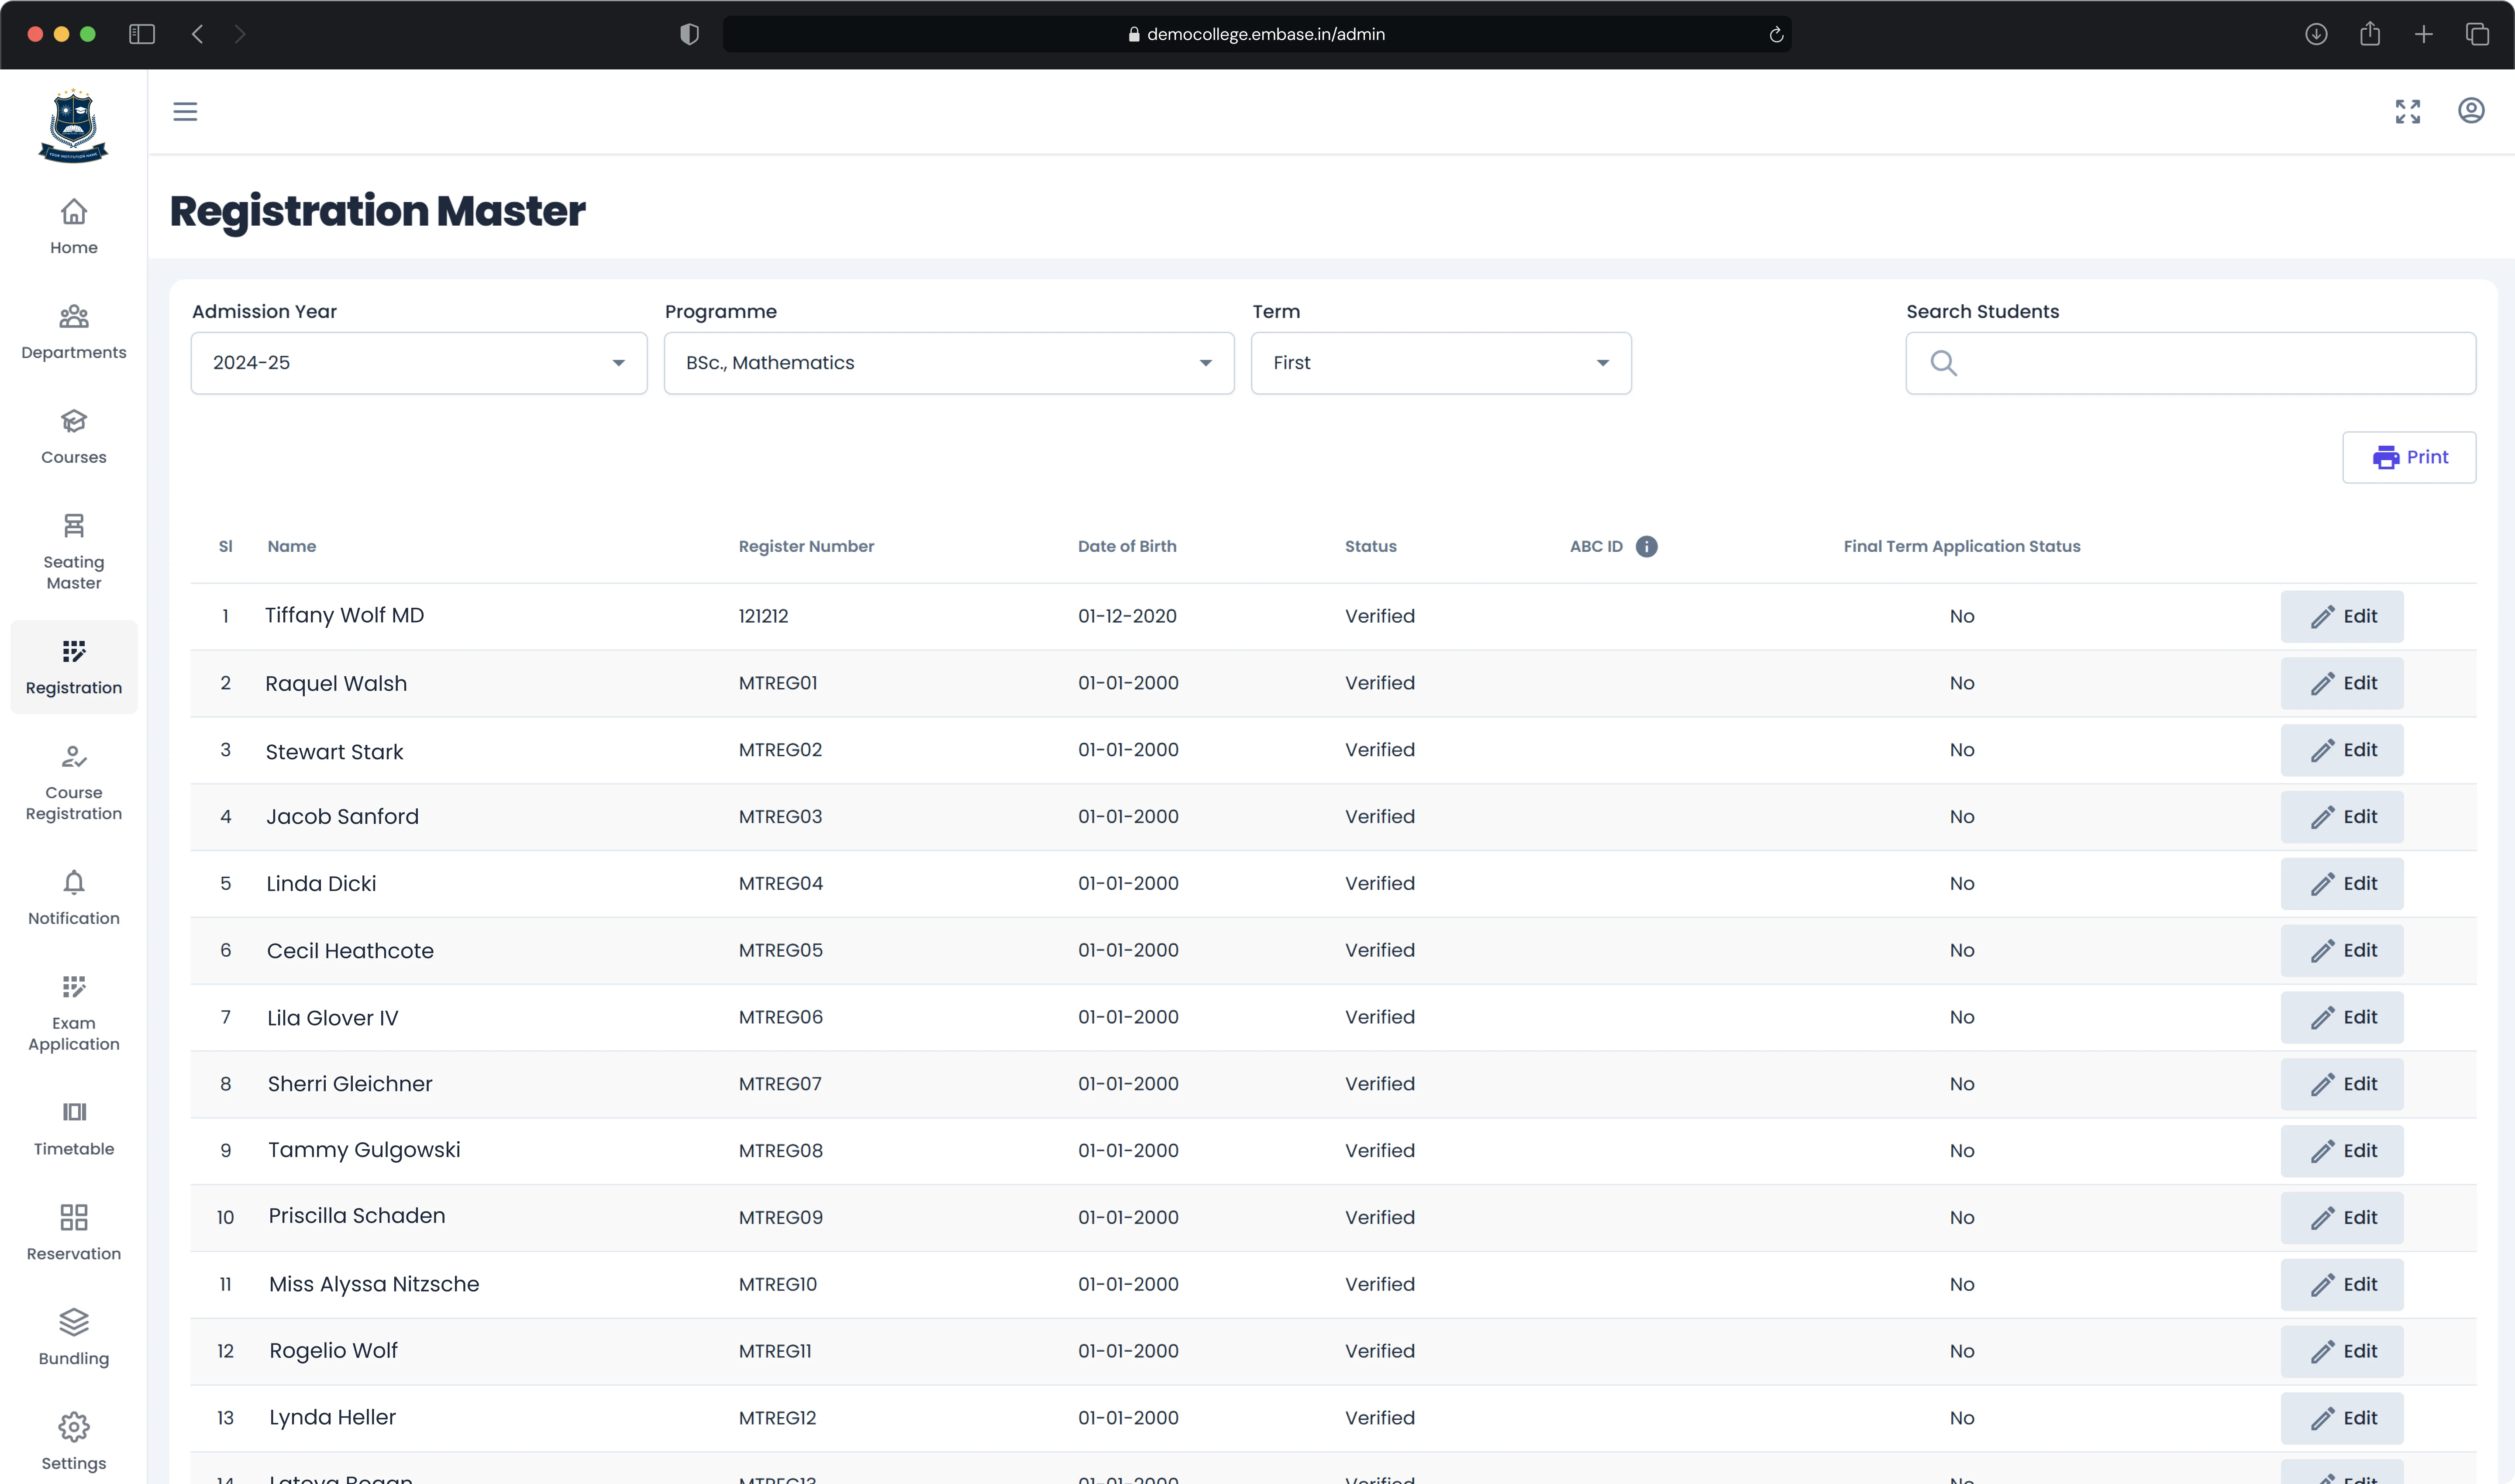Open Reservation in sidebar
The width and height of the screenshot is (2515, 1484).
pos(74,1233)
